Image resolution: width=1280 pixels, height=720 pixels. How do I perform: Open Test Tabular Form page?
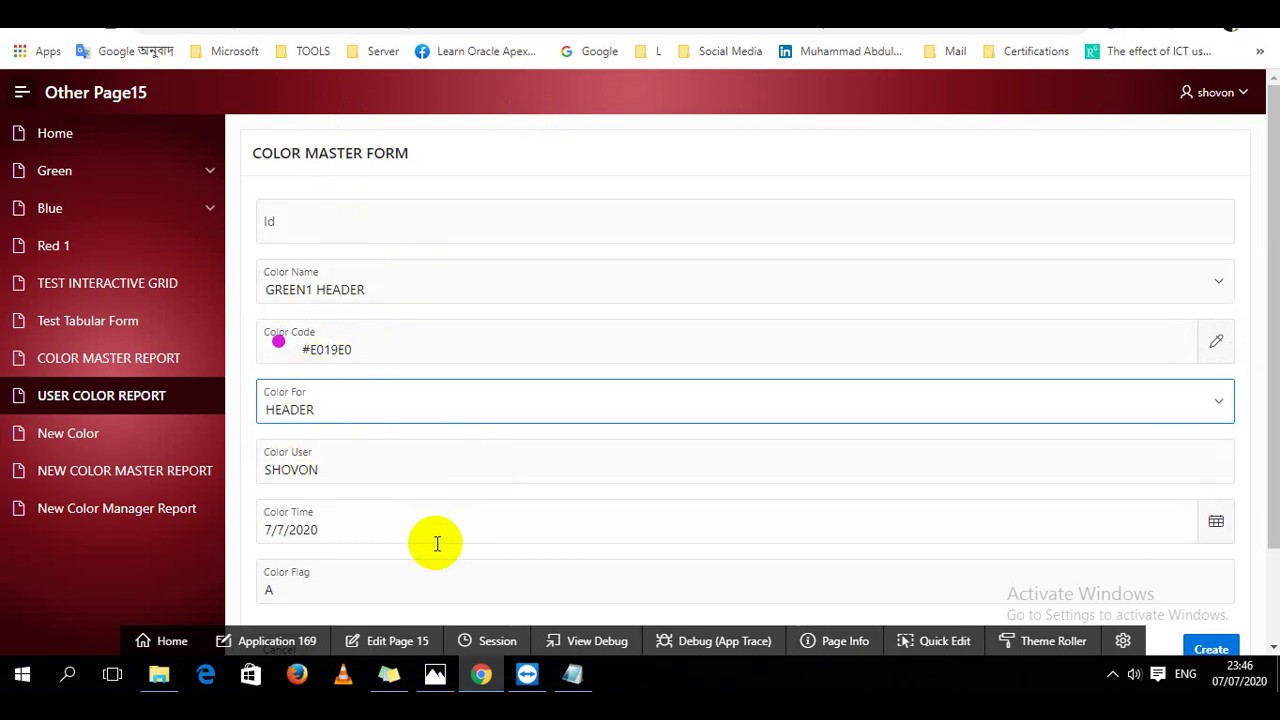pos(112,321)
